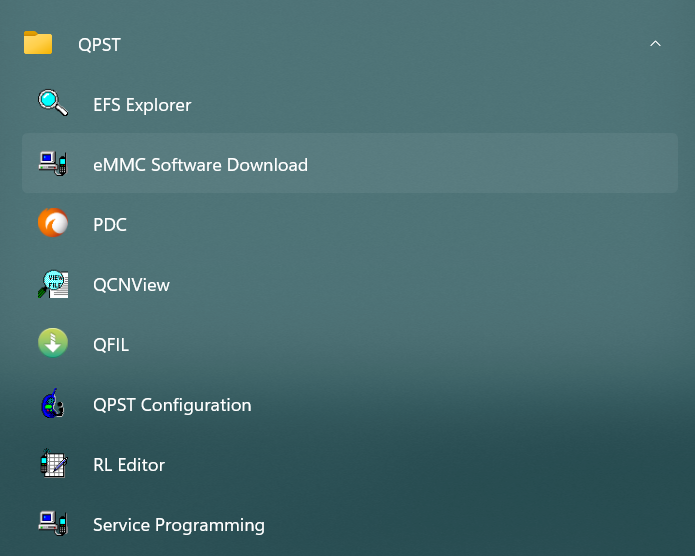Click blank area of highlighted eMMC row
The image size is (695, 556).
coord(488,163)
